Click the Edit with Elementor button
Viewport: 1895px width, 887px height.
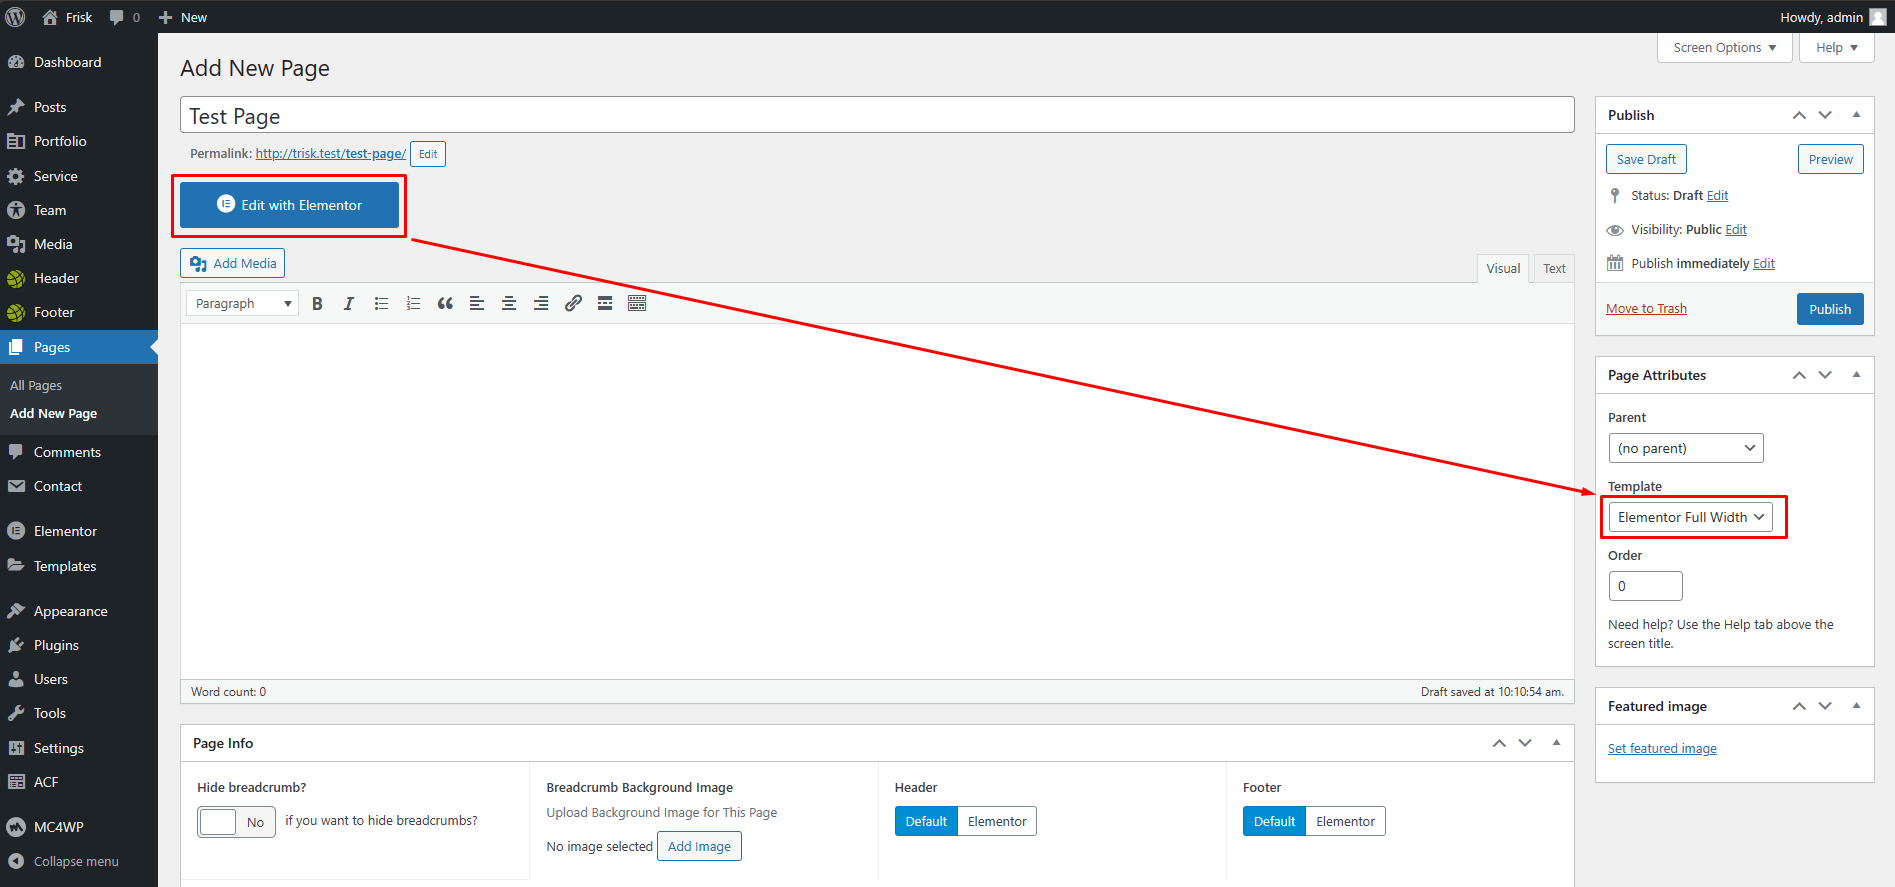point(290,205)
